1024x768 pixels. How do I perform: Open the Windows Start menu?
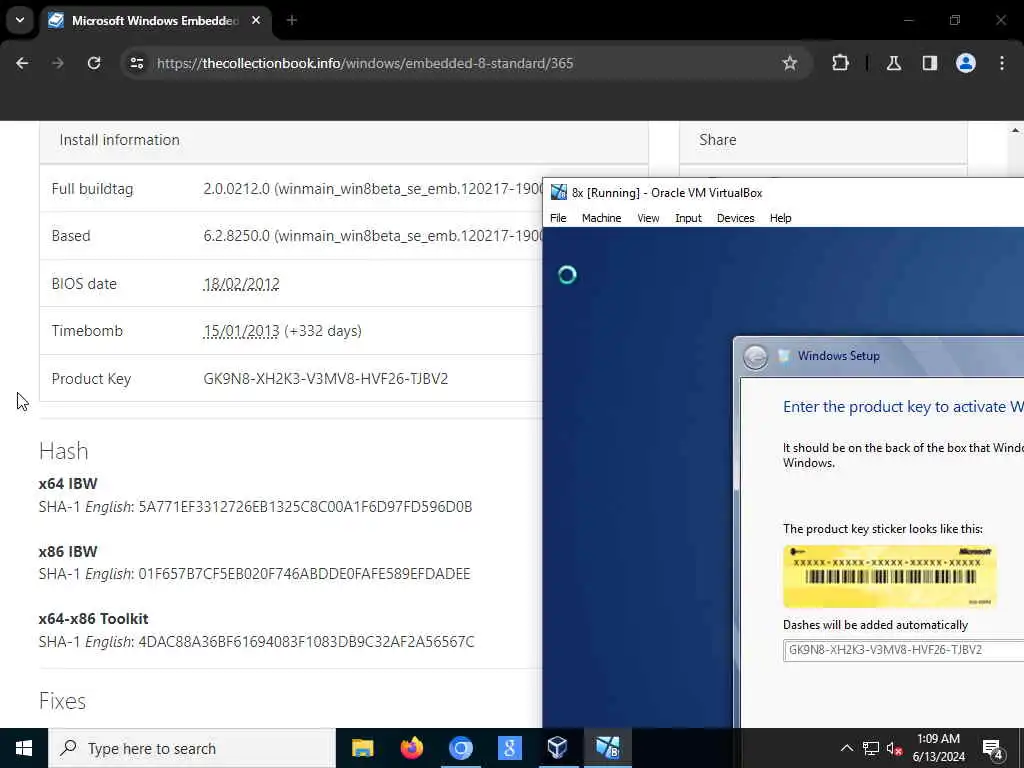[24, 748]
